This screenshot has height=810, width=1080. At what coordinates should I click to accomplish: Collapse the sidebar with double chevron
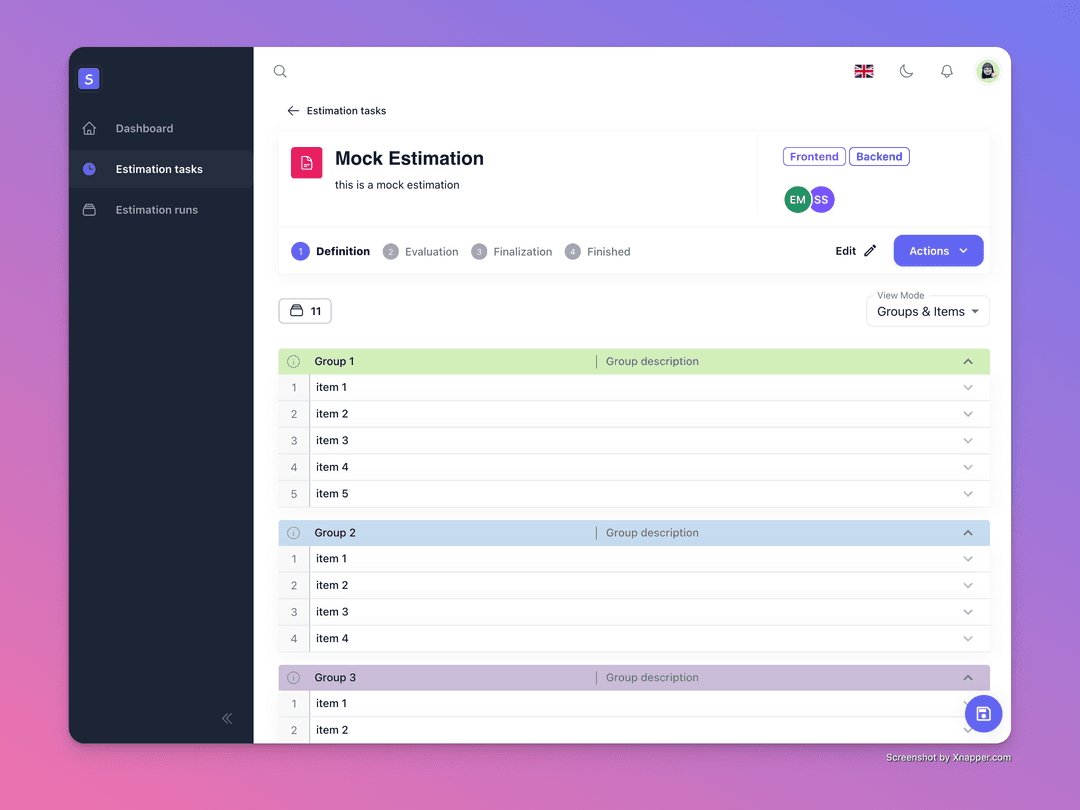tap(227, 718)
